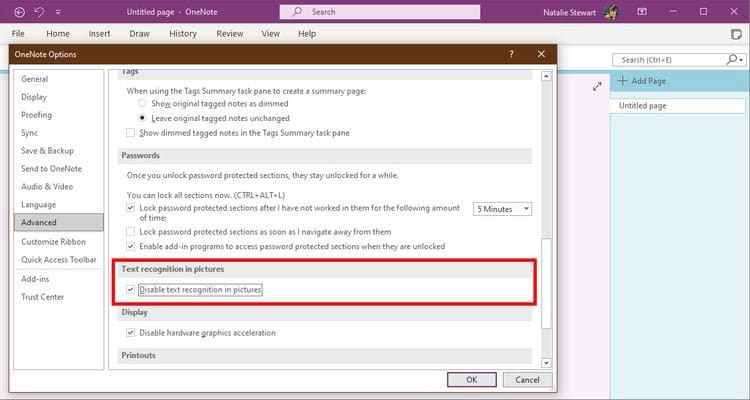This screenshot has width=750, height=400.
Task: Open the History tab
Action: point(183,33)
